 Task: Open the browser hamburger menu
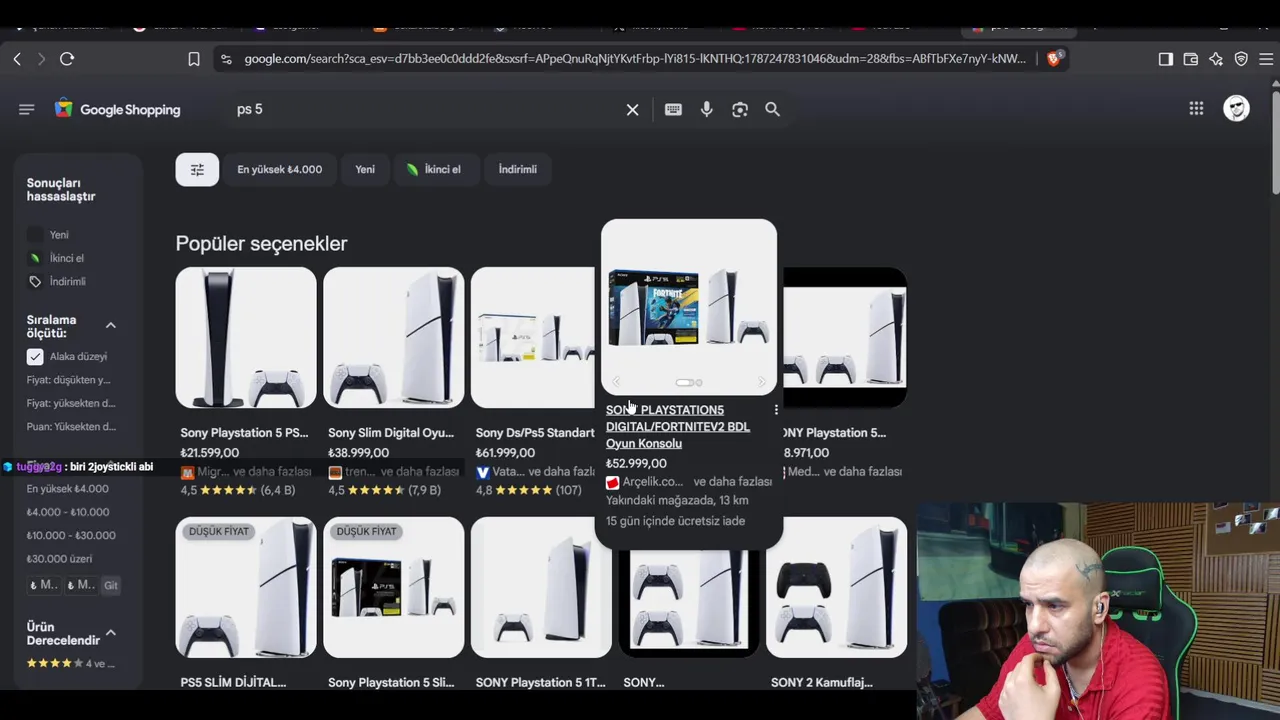click(x=1266, y=59)
